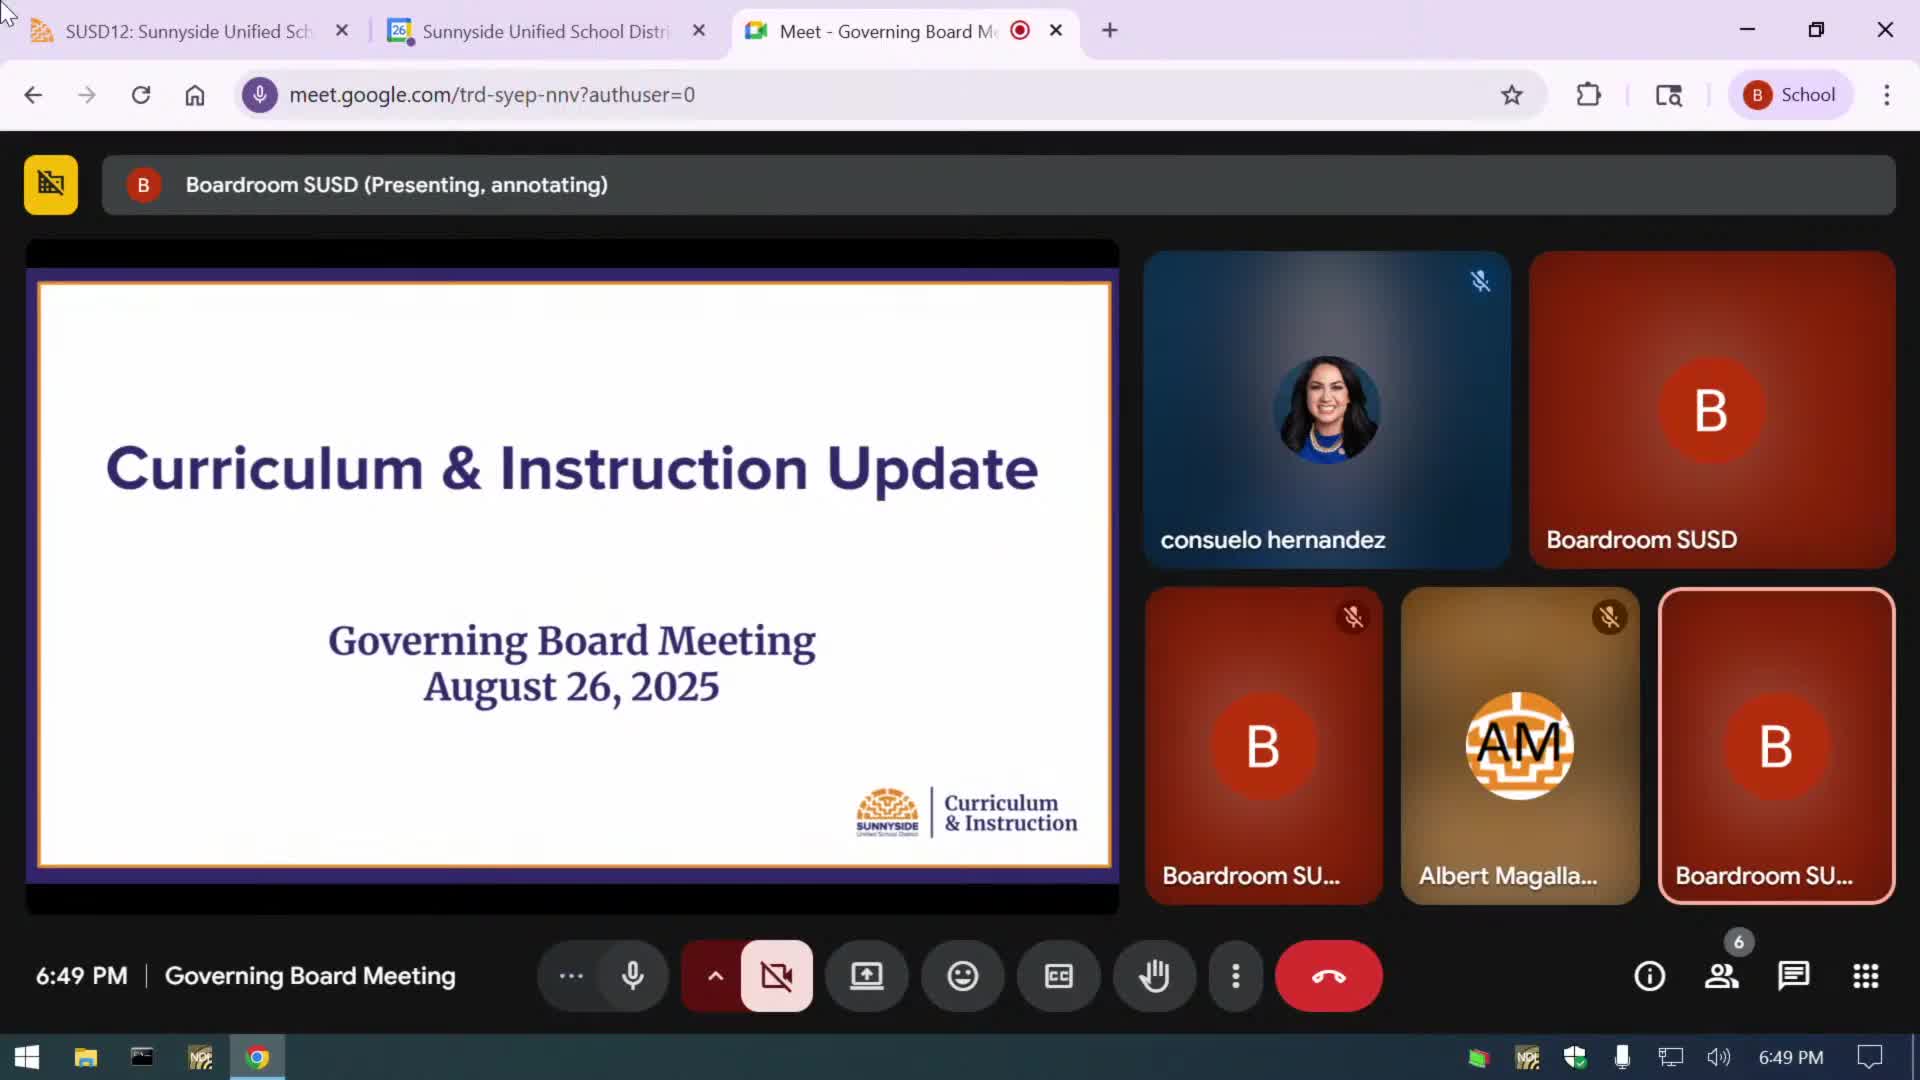Select consuelo hernandez participant tile
Screen dimensions: 1920x1080
(1326, 410)
